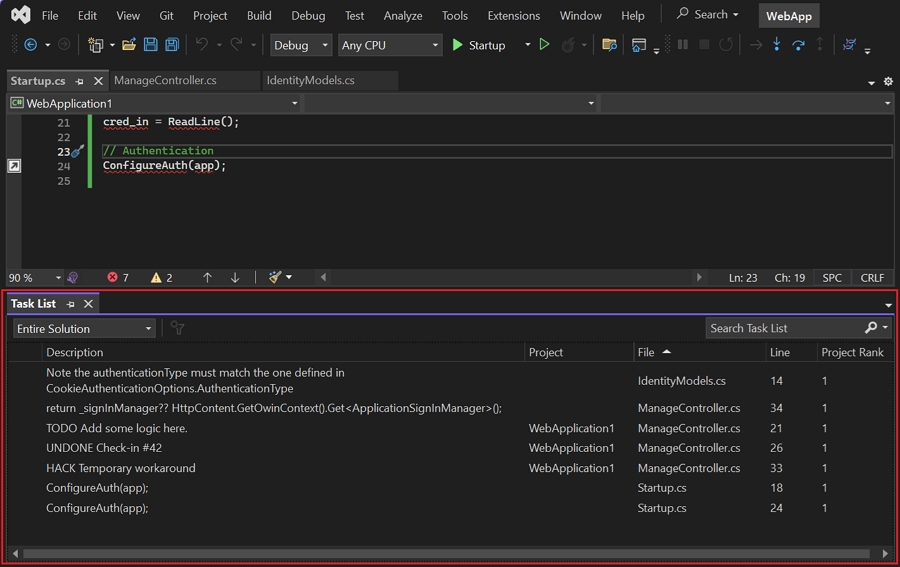Click the Save All icon

[x=172, y=45]
